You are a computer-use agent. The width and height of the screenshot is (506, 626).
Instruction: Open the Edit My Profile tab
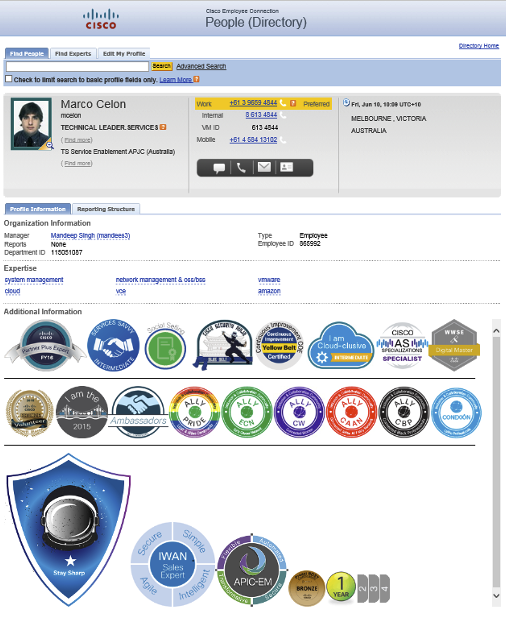[124, 53]
